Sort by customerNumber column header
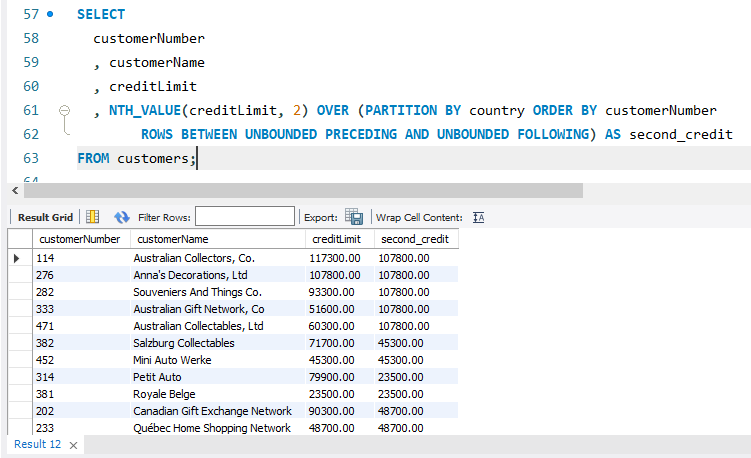The image size is (751, 458). tap(81, 239)
